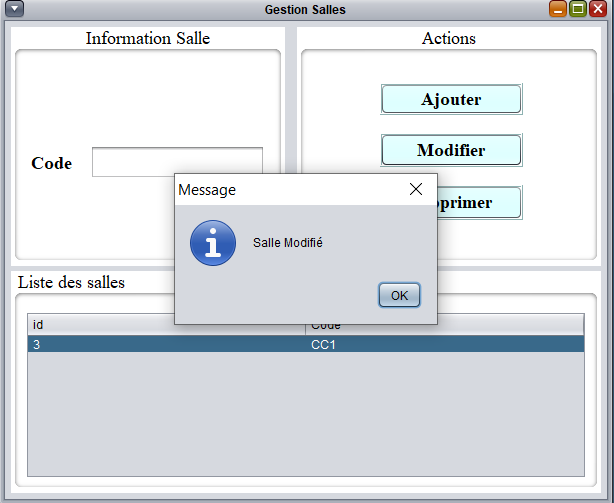This screenshot has width=614, height=503.
Task: Click the id column header
Action: pos(166,325)
